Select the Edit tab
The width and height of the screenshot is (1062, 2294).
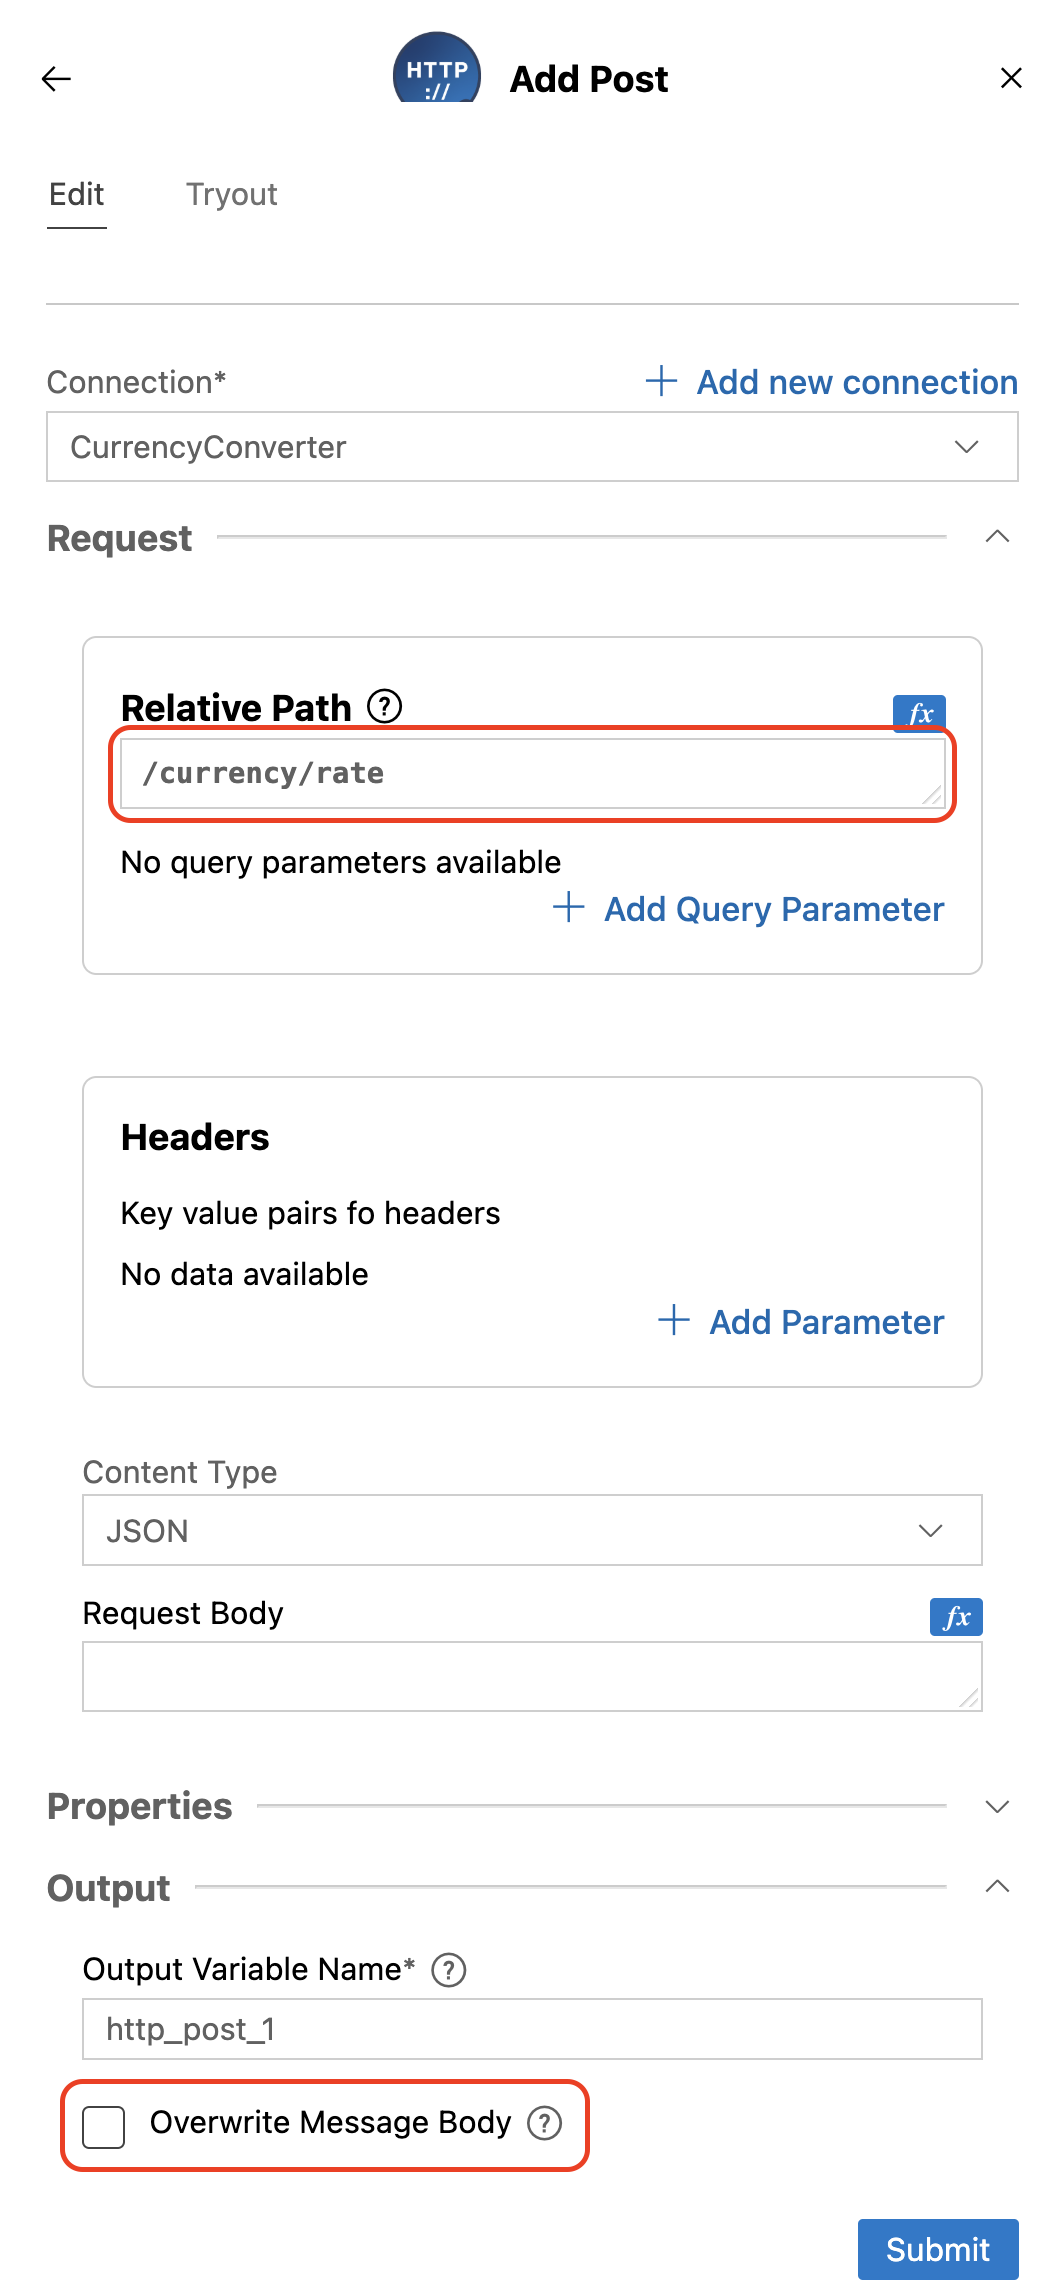click(77, 194)
